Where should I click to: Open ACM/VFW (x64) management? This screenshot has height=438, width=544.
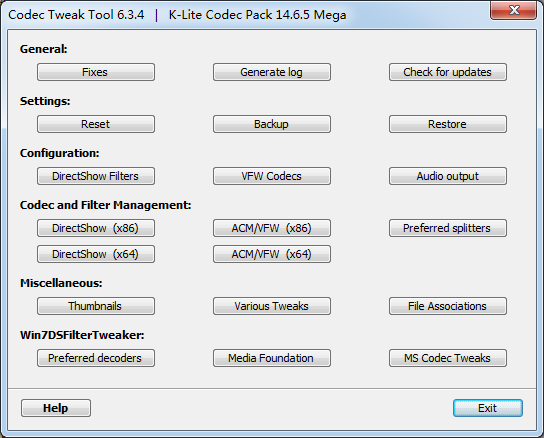(272, 254)
